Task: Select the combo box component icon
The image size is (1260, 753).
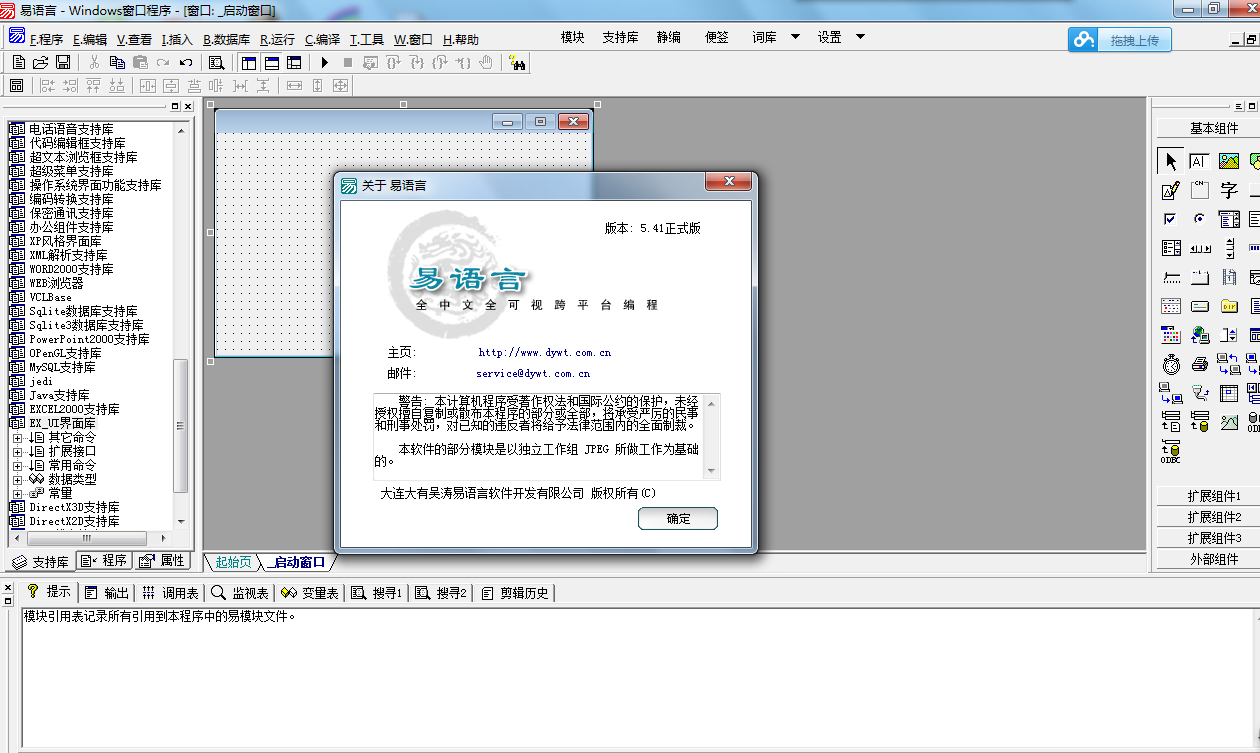Action: (x=1229, y=219)
